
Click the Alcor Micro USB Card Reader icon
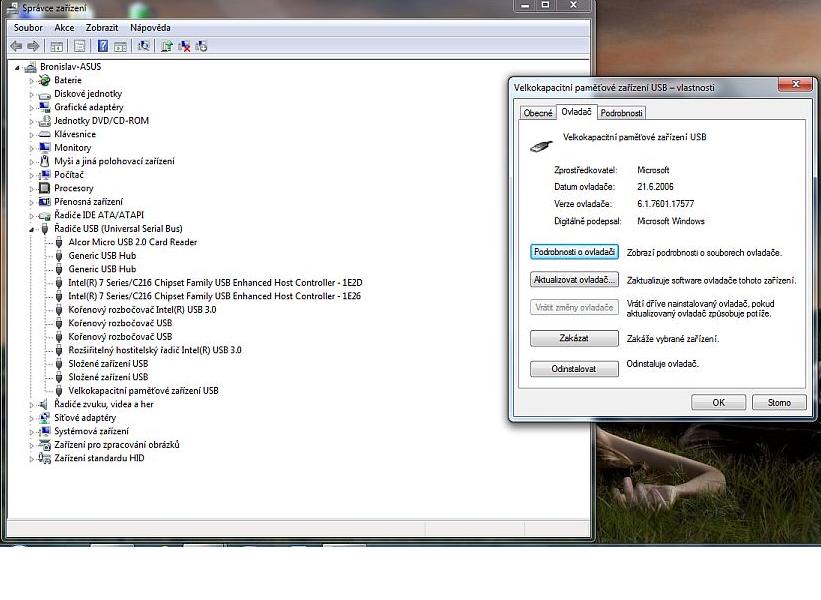tap(59, 242)
